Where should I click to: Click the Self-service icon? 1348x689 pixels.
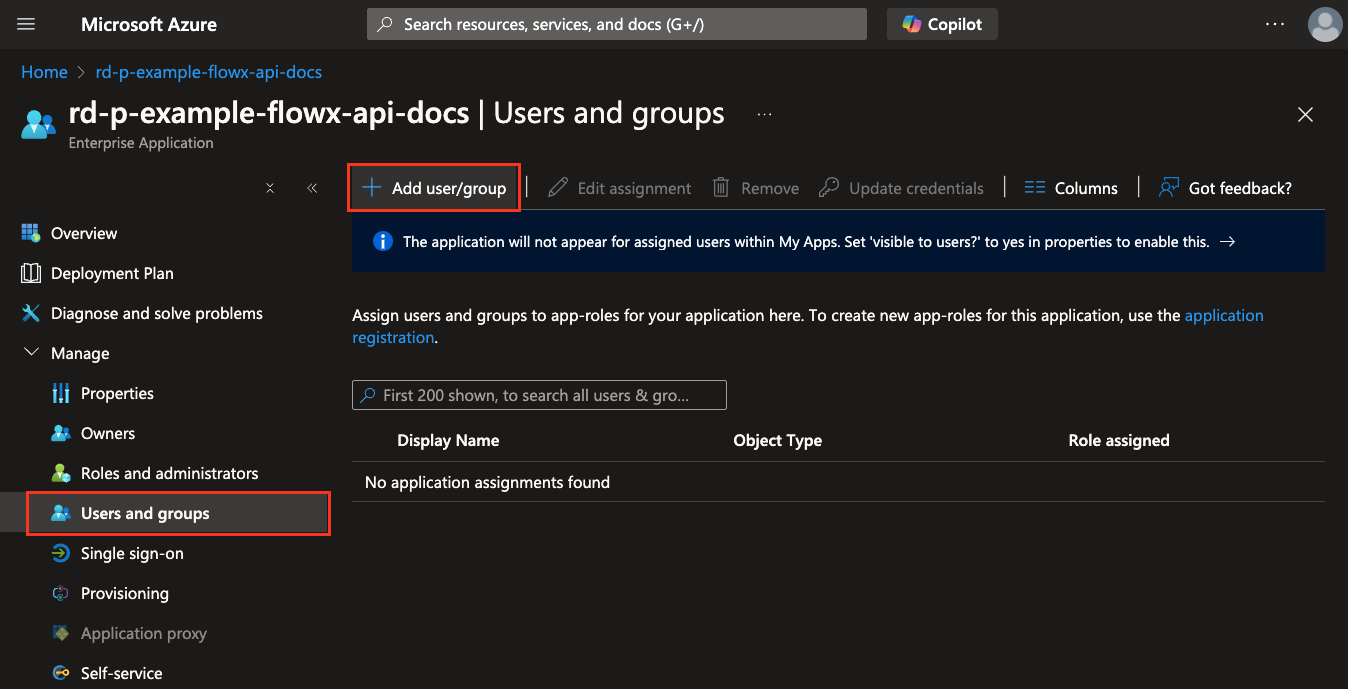click(x=61, y=673)
